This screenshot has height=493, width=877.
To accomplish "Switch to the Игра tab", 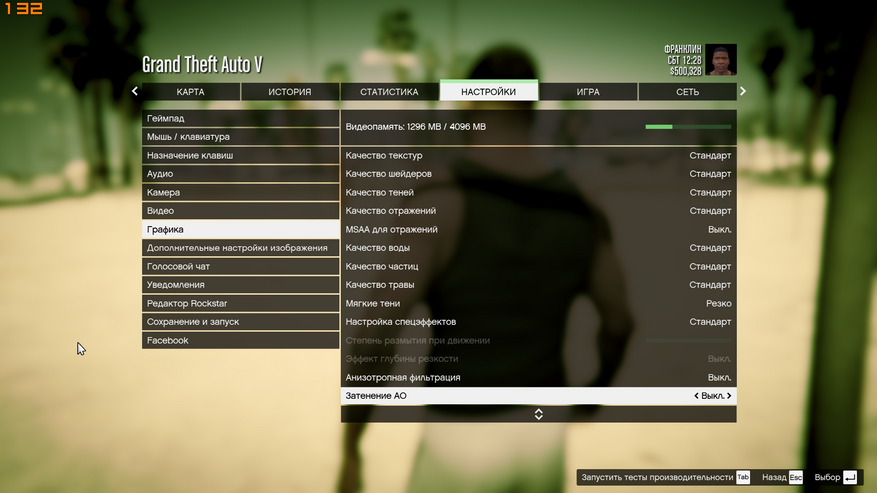I will [x=588, y=92].
